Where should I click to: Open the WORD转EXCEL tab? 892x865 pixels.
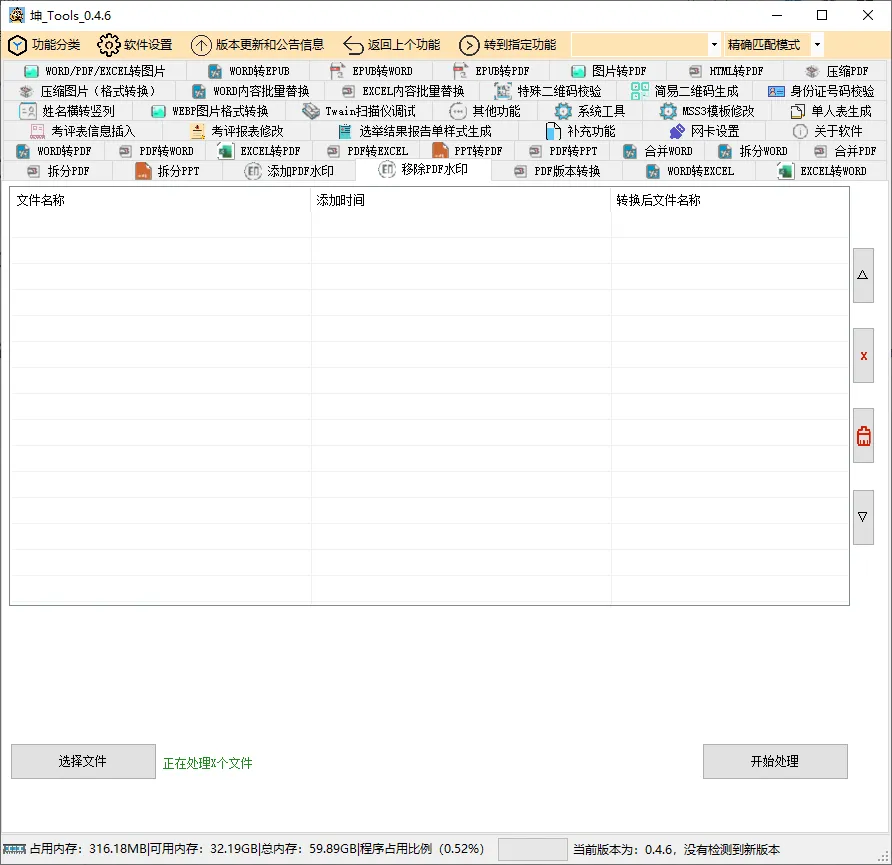[689, 171]
